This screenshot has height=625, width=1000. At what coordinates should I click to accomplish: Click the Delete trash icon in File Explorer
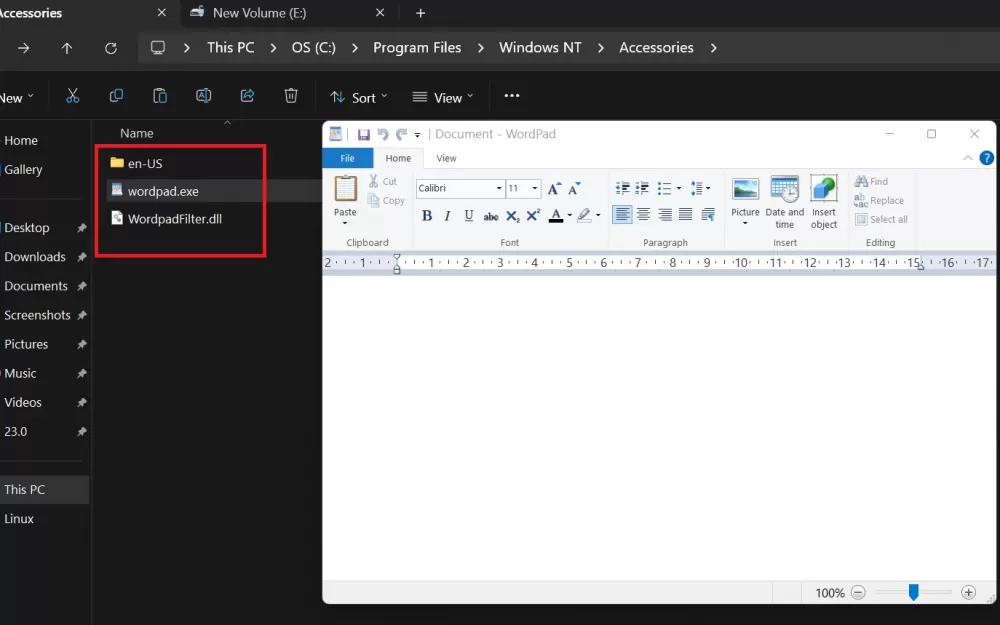(291, 96)
